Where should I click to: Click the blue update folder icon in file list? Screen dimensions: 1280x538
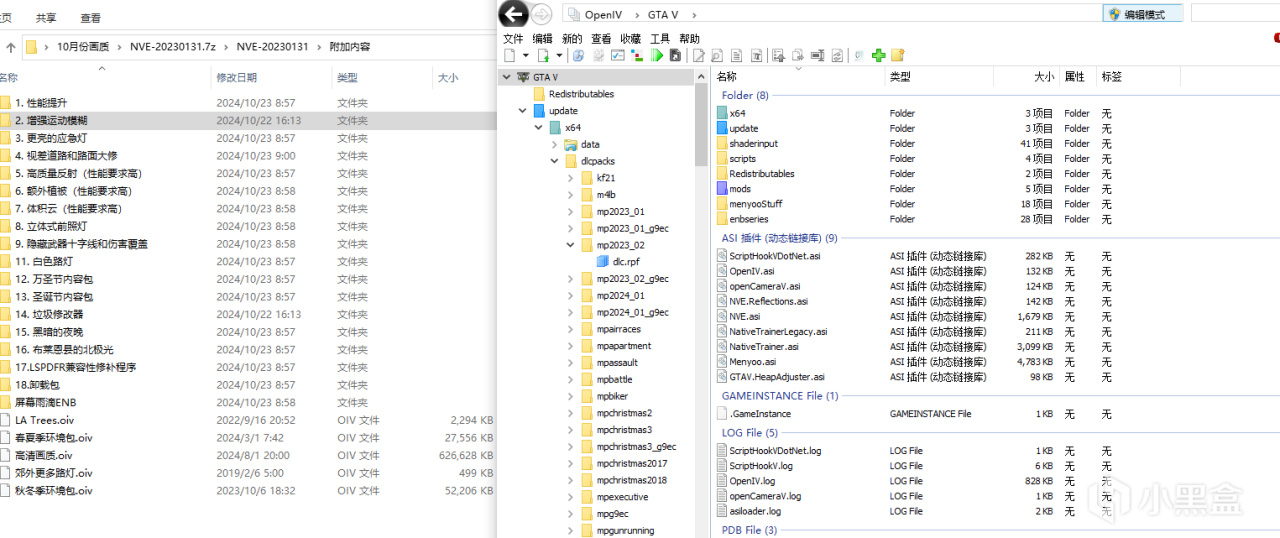coord(722,128)
